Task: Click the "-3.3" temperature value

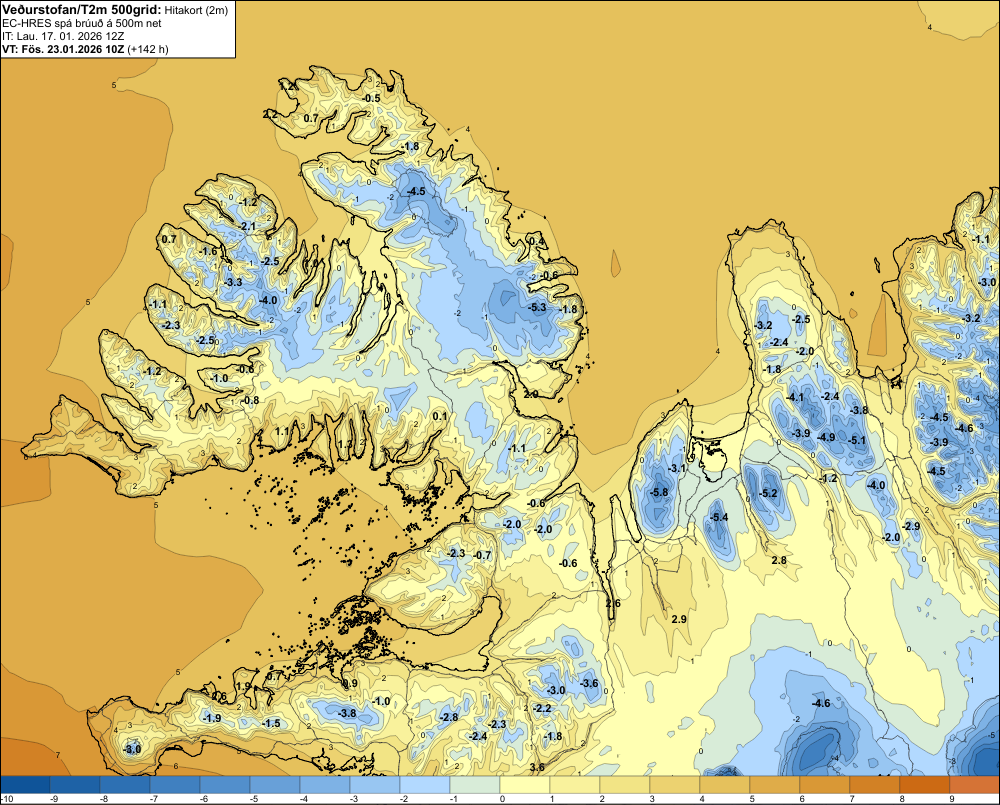Action: [233, 281]
